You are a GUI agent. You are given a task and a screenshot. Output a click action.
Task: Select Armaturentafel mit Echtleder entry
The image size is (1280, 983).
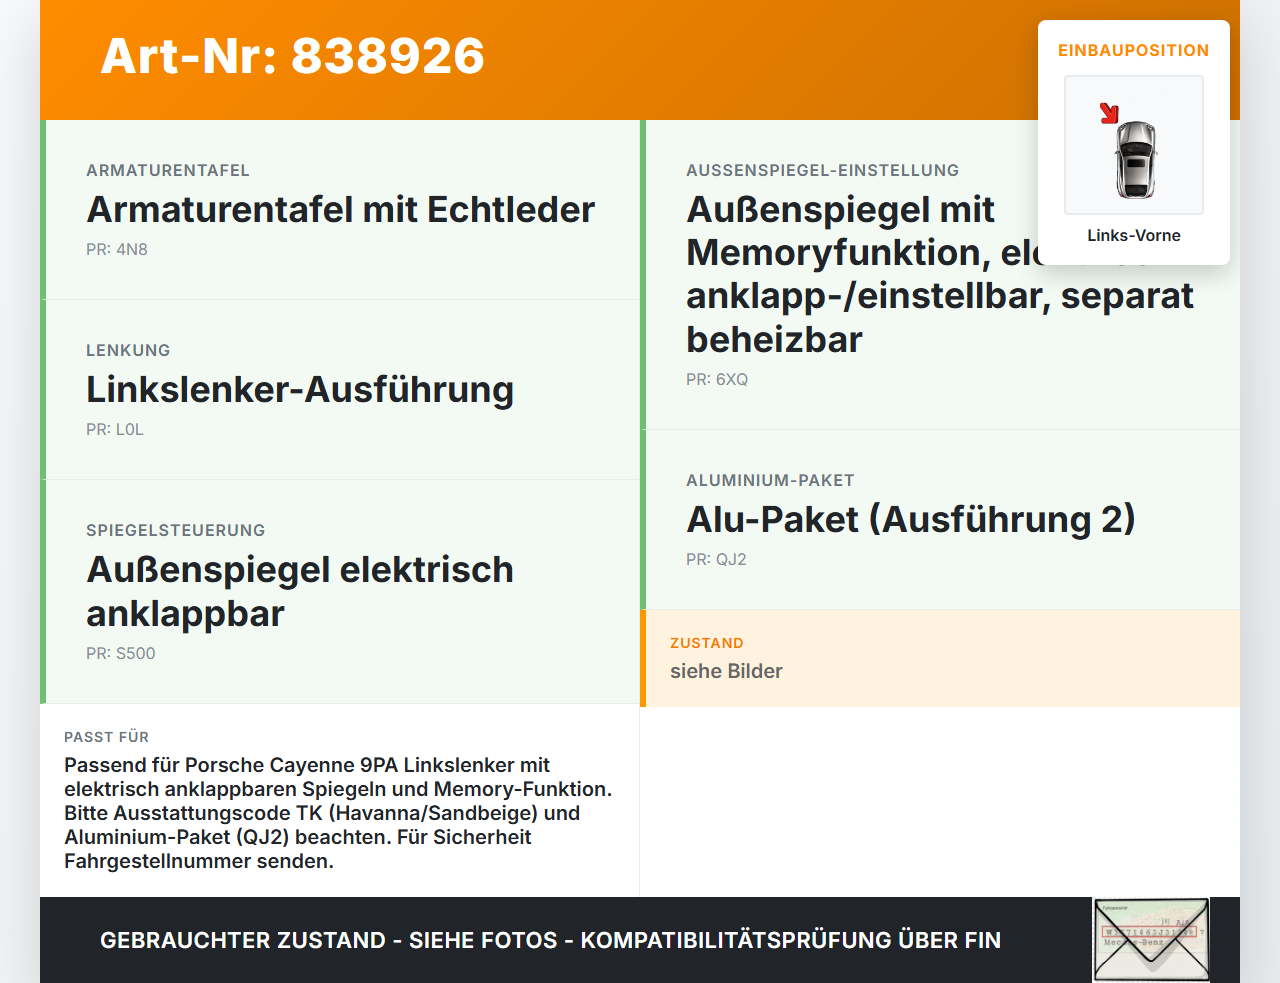pos(340,210)
